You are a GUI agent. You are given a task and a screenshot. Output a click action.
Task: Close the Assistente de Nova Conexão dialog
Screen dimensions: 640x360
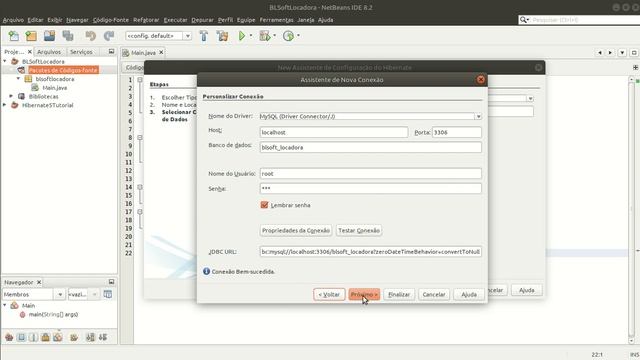click(x=480, y=80)
